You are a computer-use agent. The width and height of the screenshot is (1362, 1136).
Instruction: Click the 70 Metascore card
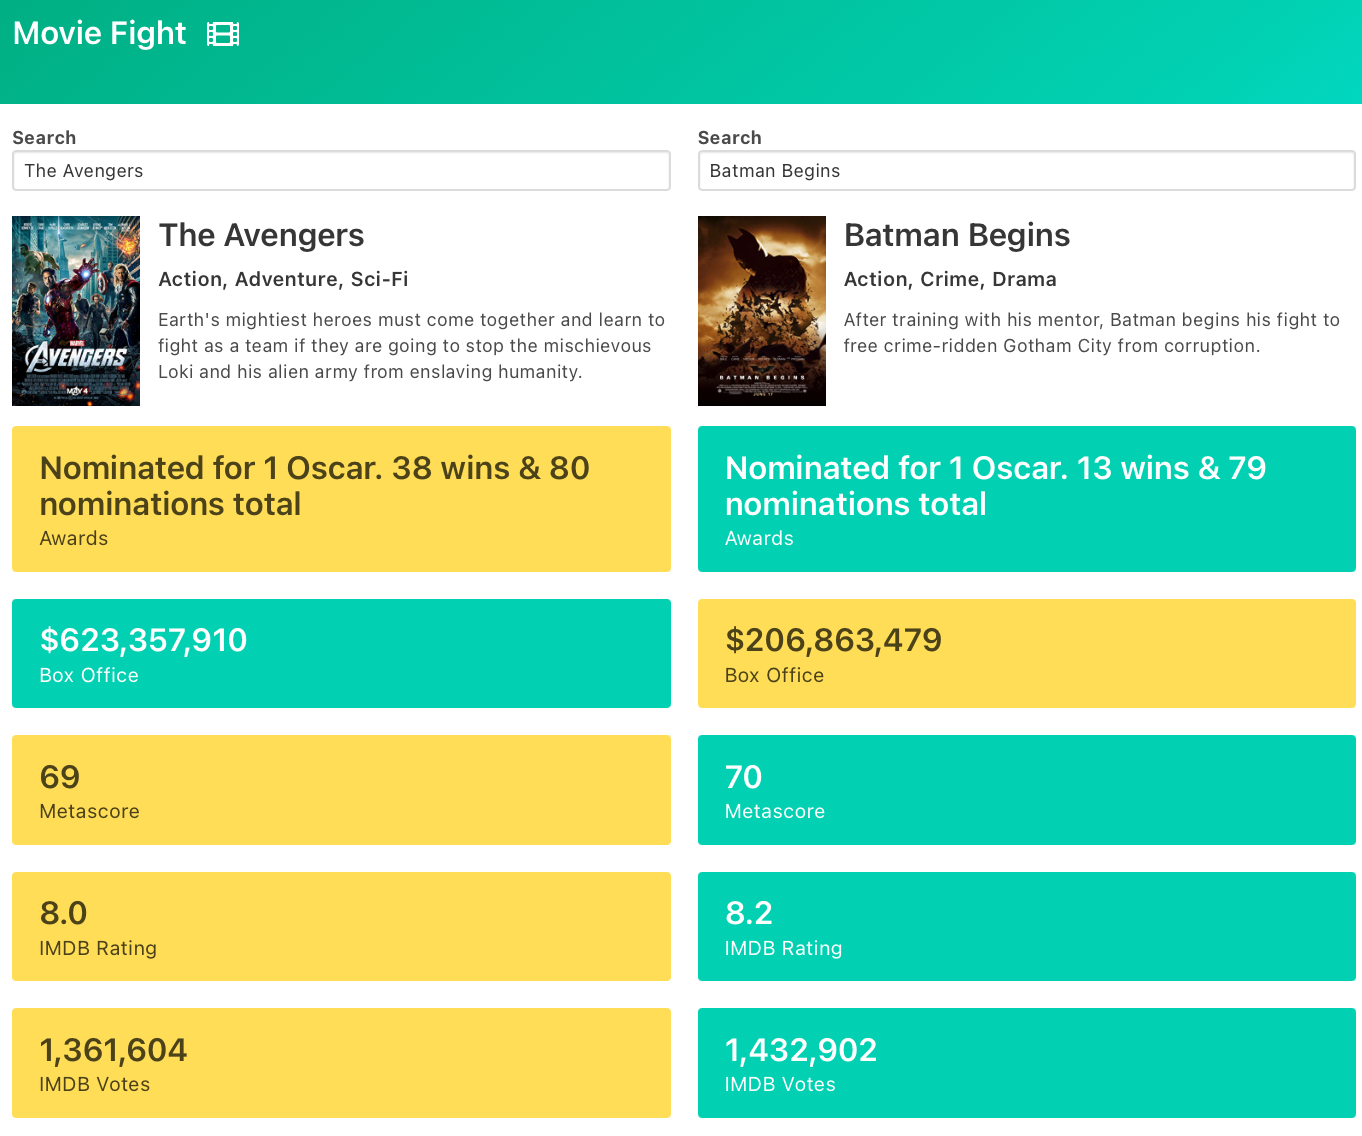coord(1026,790)
